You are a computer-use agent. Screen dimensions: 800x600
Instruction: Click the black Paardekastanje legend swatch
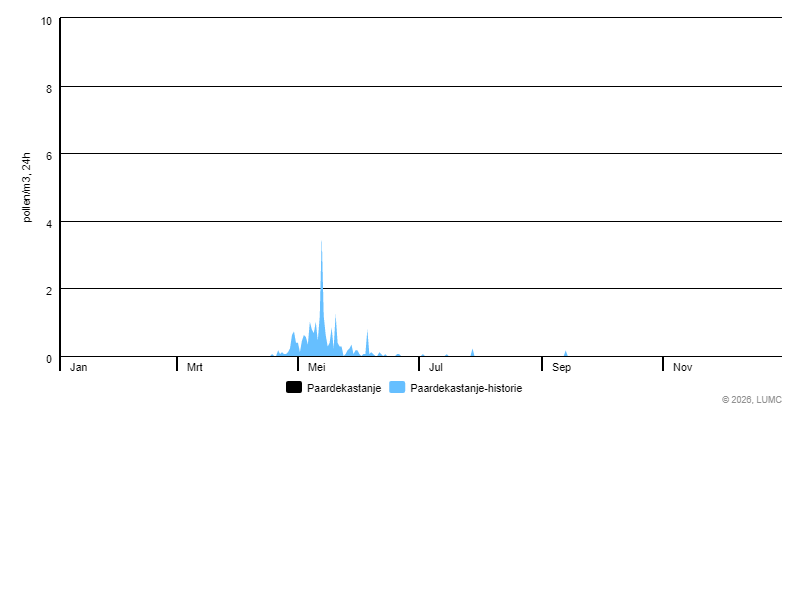tap(294, 387)
